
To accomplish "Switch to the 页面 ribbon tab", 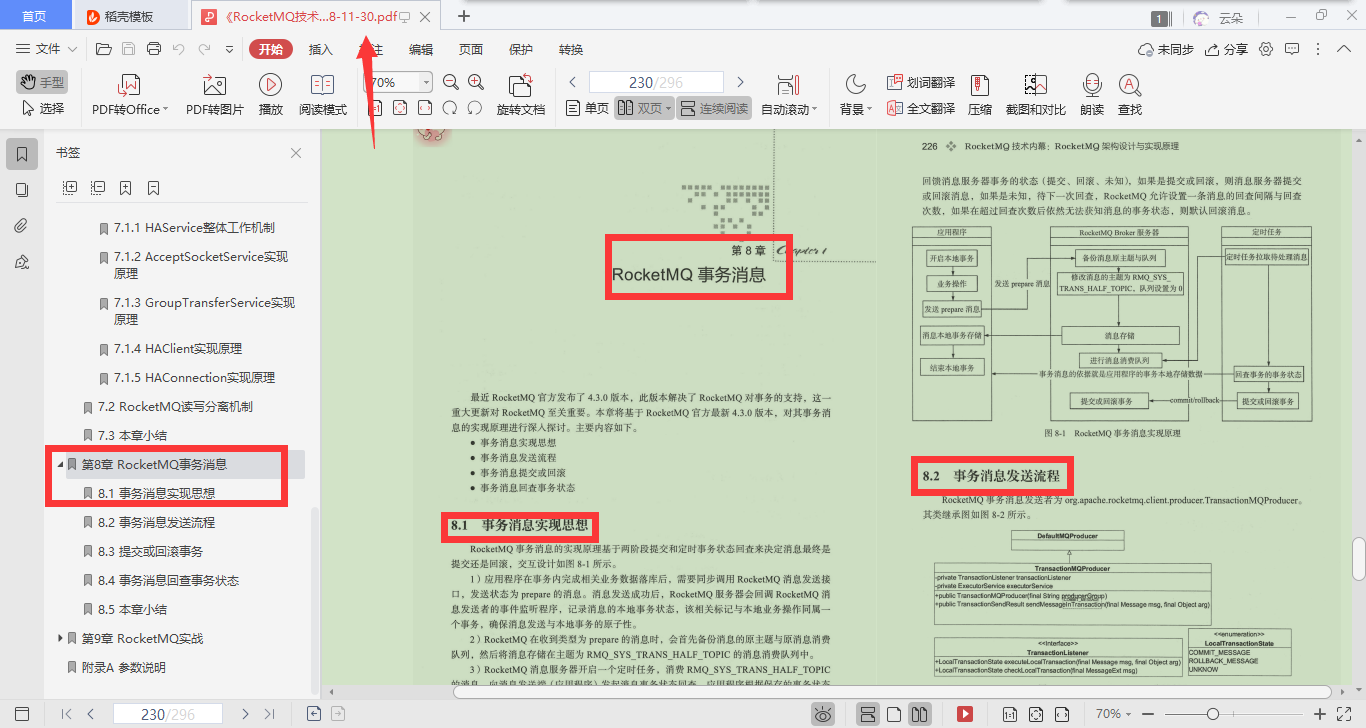I will pos(471,49).
